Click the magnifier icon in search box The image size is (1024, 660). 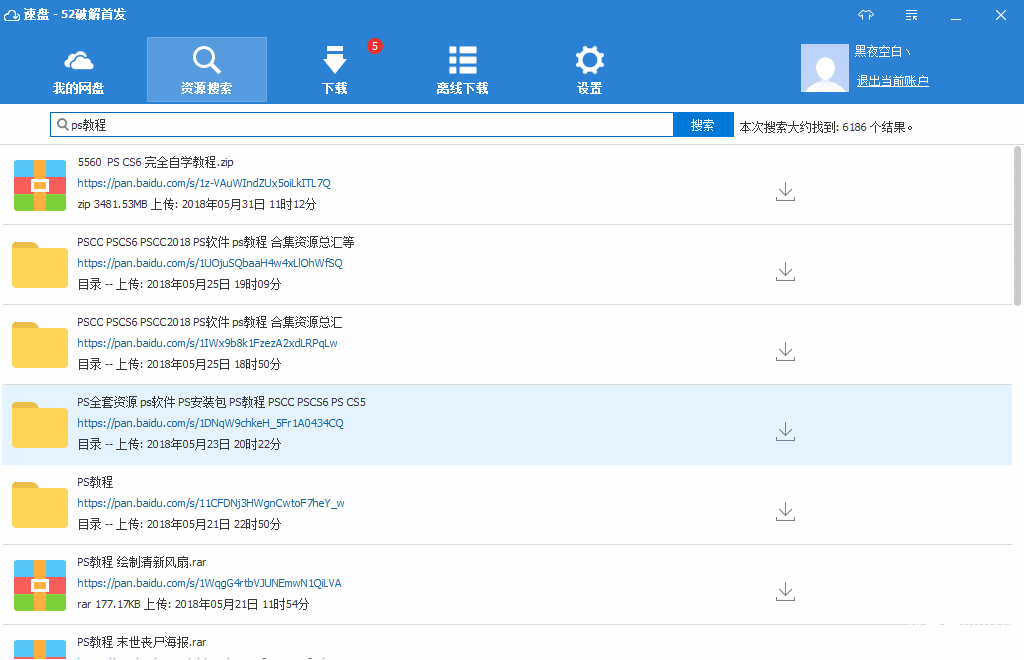(x=63, y=124)
